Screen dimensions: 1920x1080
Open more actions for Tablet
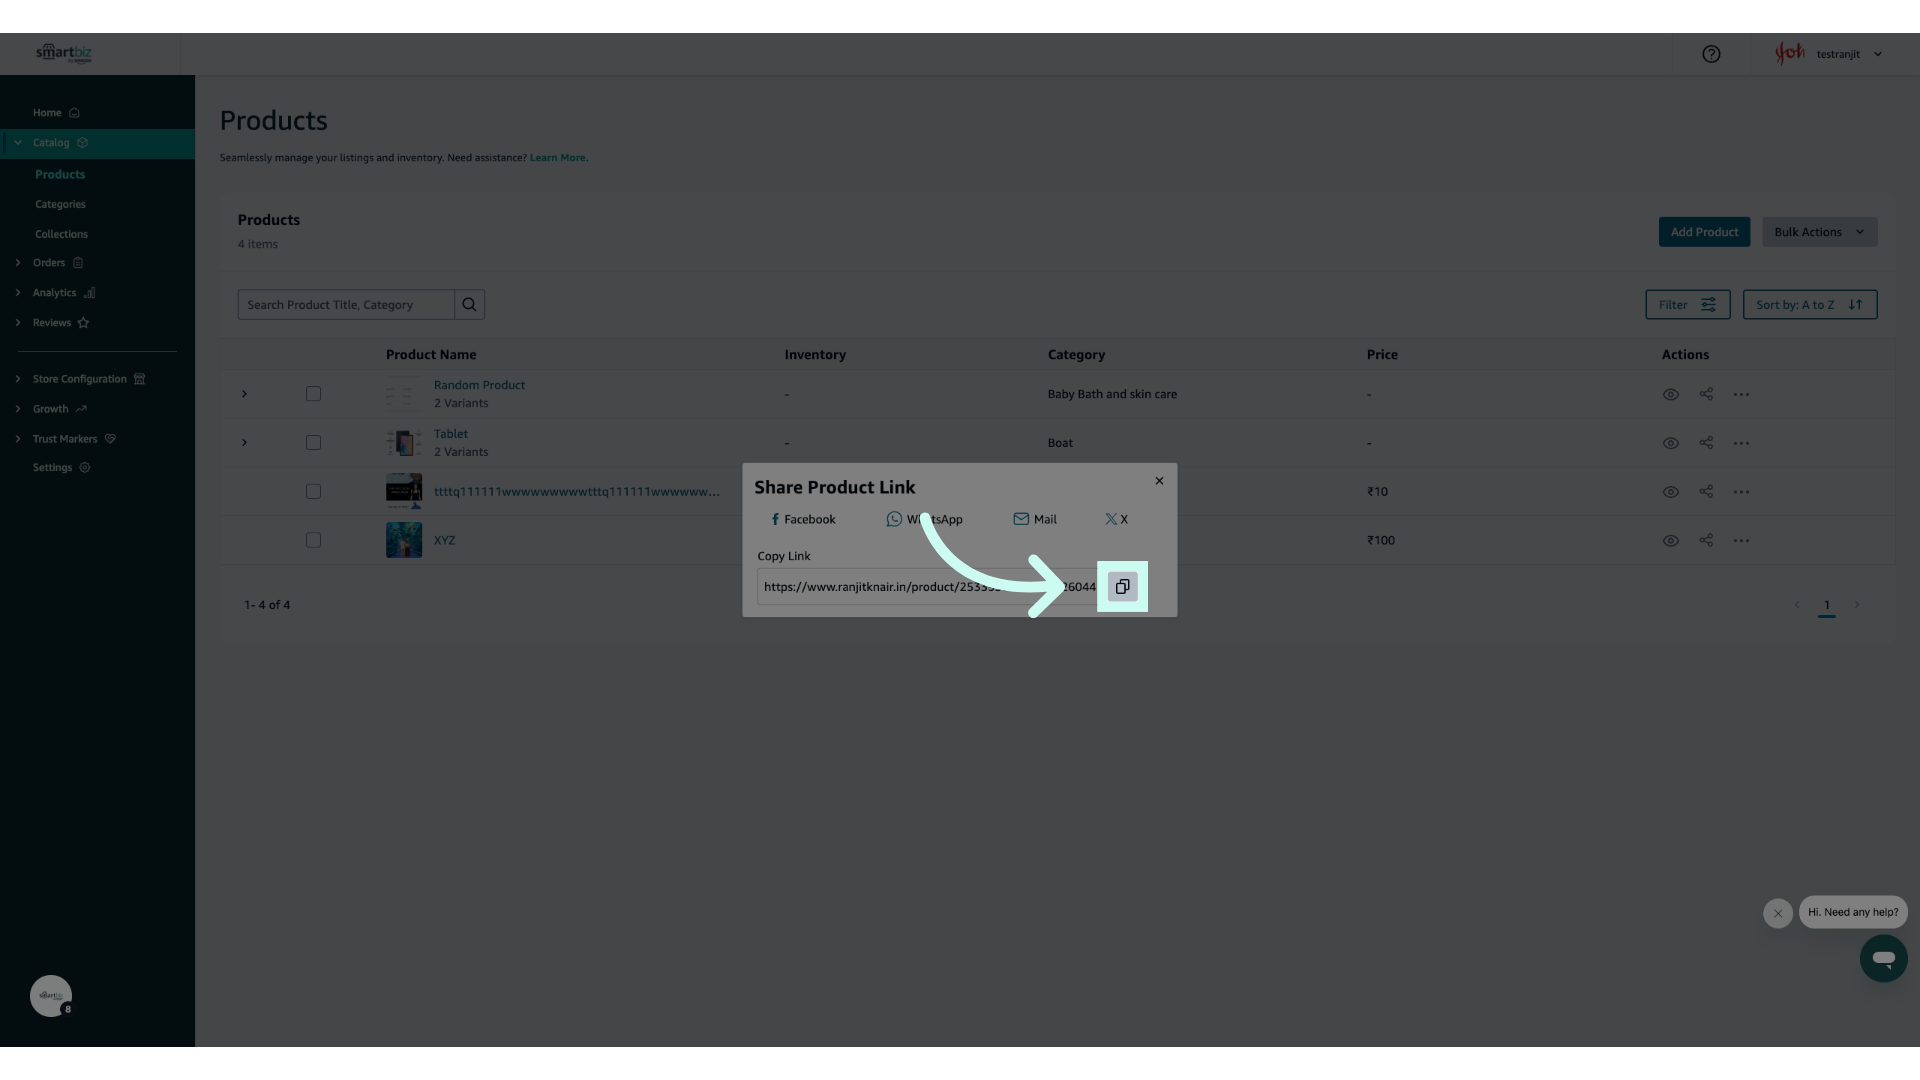click(x=1741, y=443)
